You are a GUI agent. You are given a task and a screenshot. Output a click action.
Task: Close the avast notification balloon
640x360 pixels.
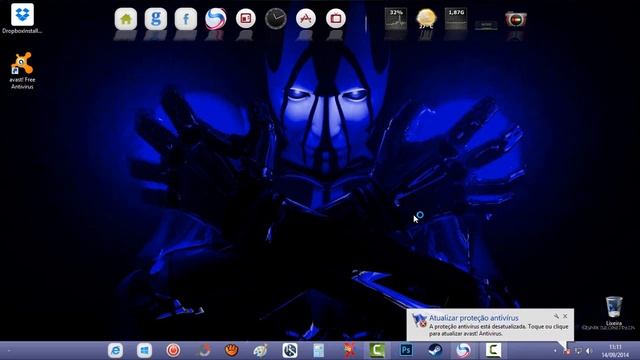[565, 316]
